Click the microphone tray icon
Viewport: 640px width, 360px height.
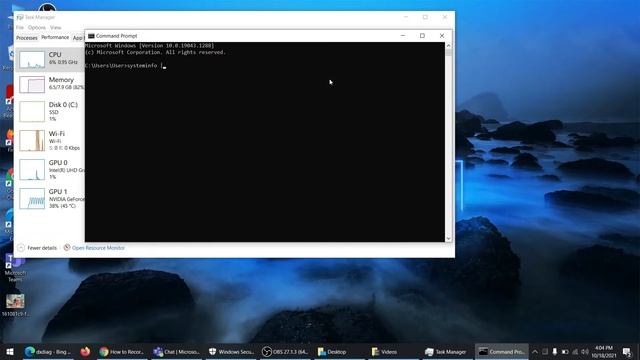(555, 351)
